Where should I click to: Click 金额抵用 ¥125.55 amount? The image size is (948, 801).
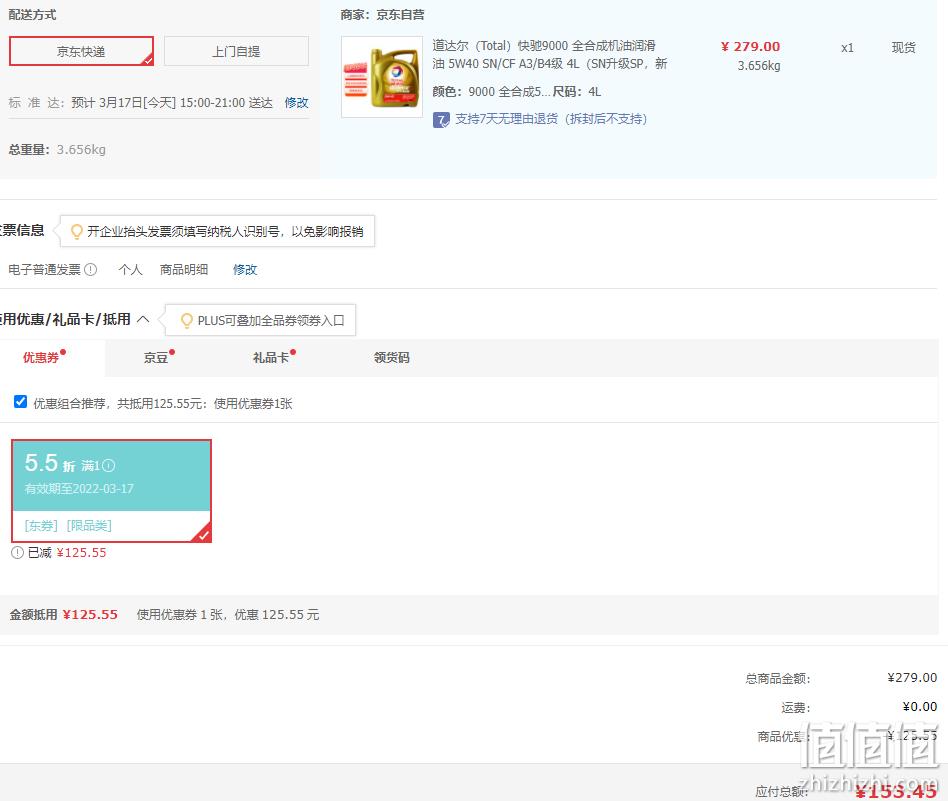(x=90, y=615)
